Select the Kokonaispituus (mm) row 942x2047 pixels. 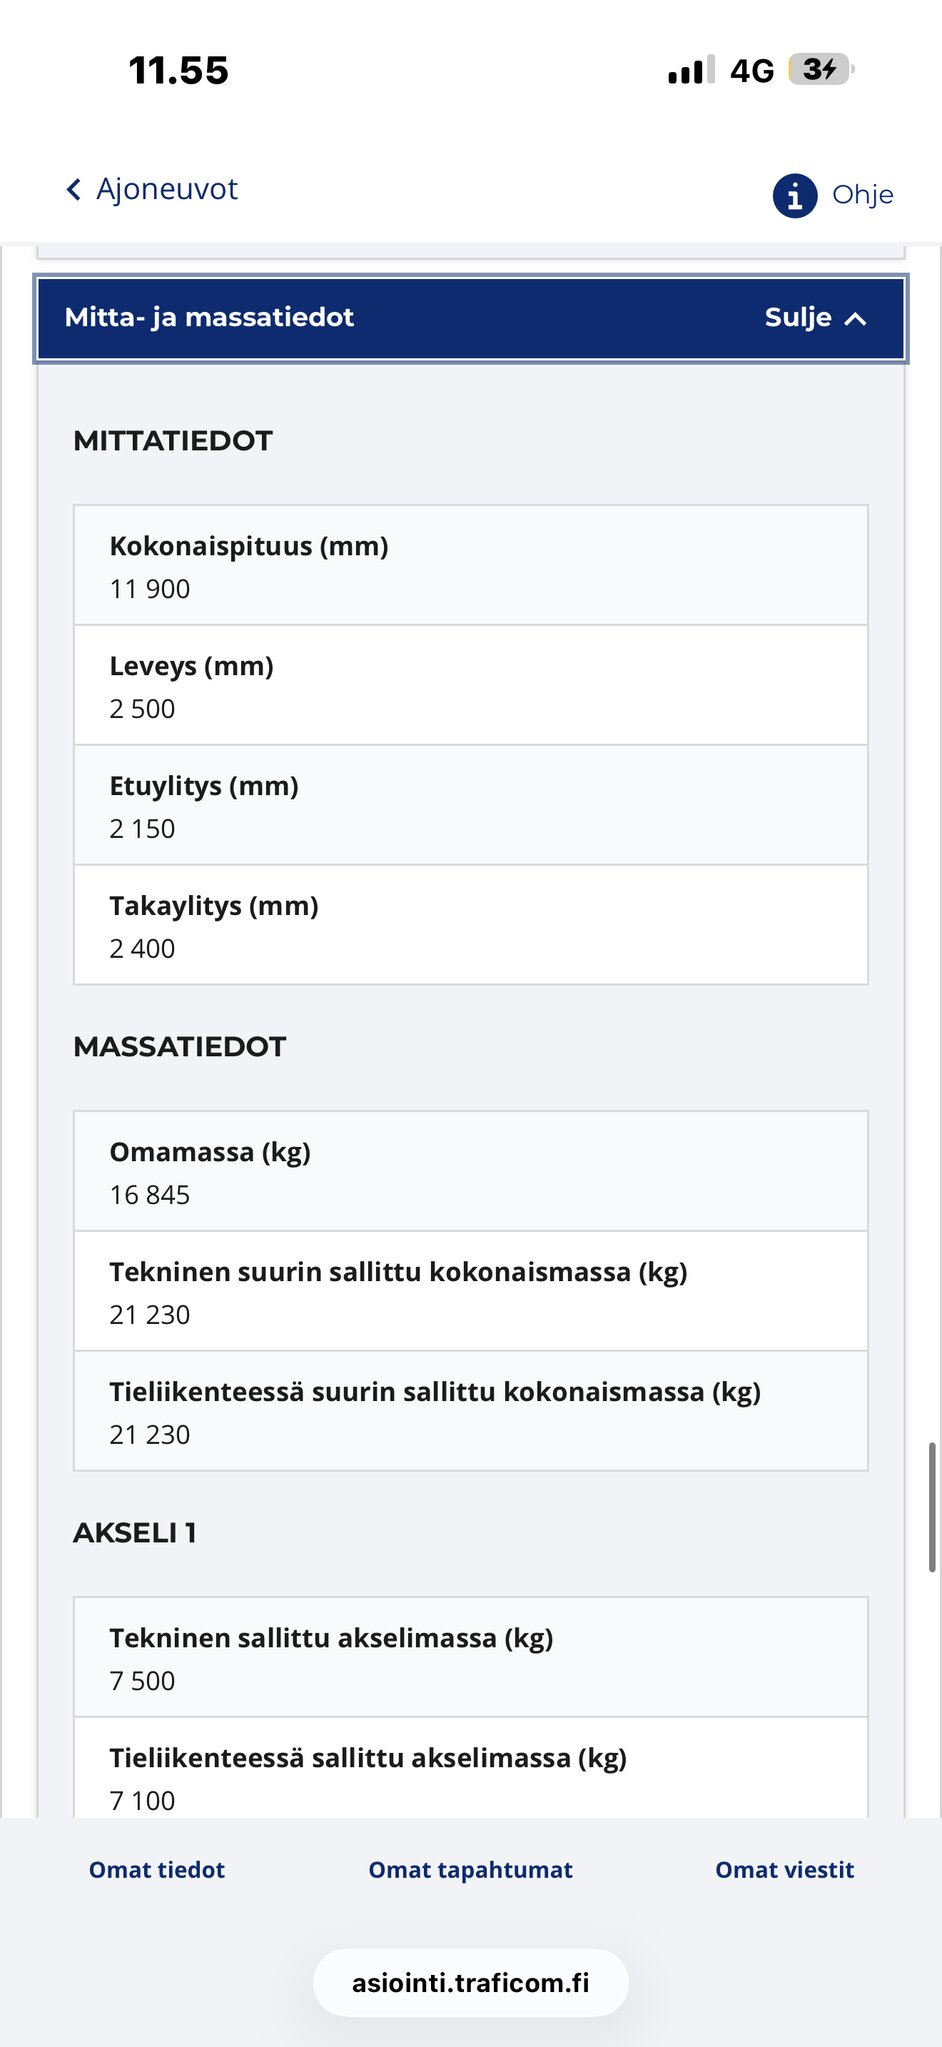click(x=470, y=566)
